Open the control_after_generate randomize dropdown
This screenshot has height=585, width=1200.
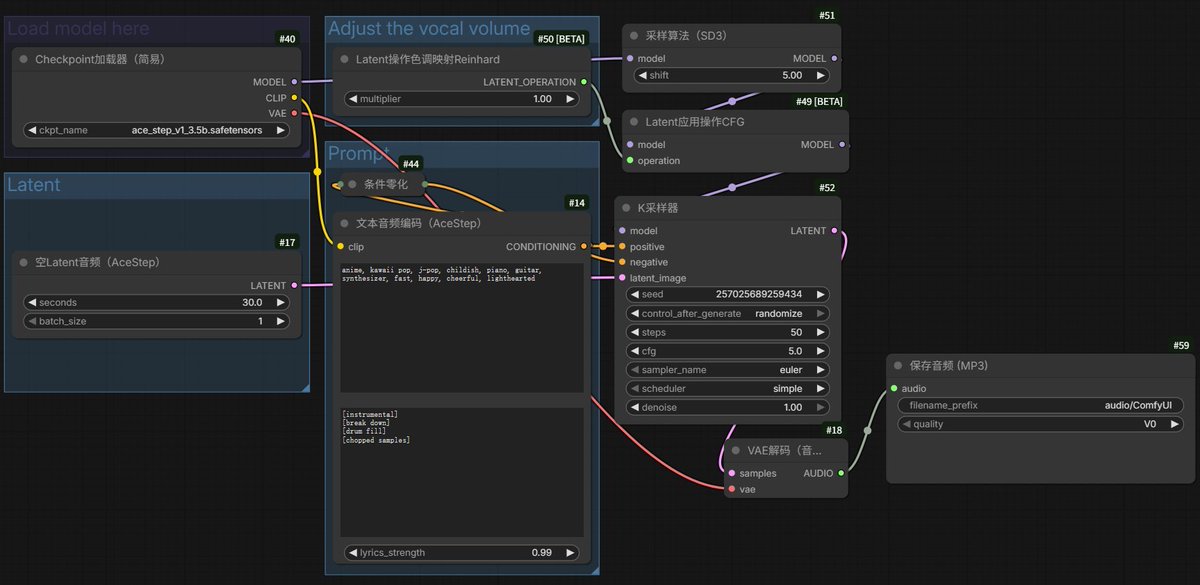tap(727, 313)
